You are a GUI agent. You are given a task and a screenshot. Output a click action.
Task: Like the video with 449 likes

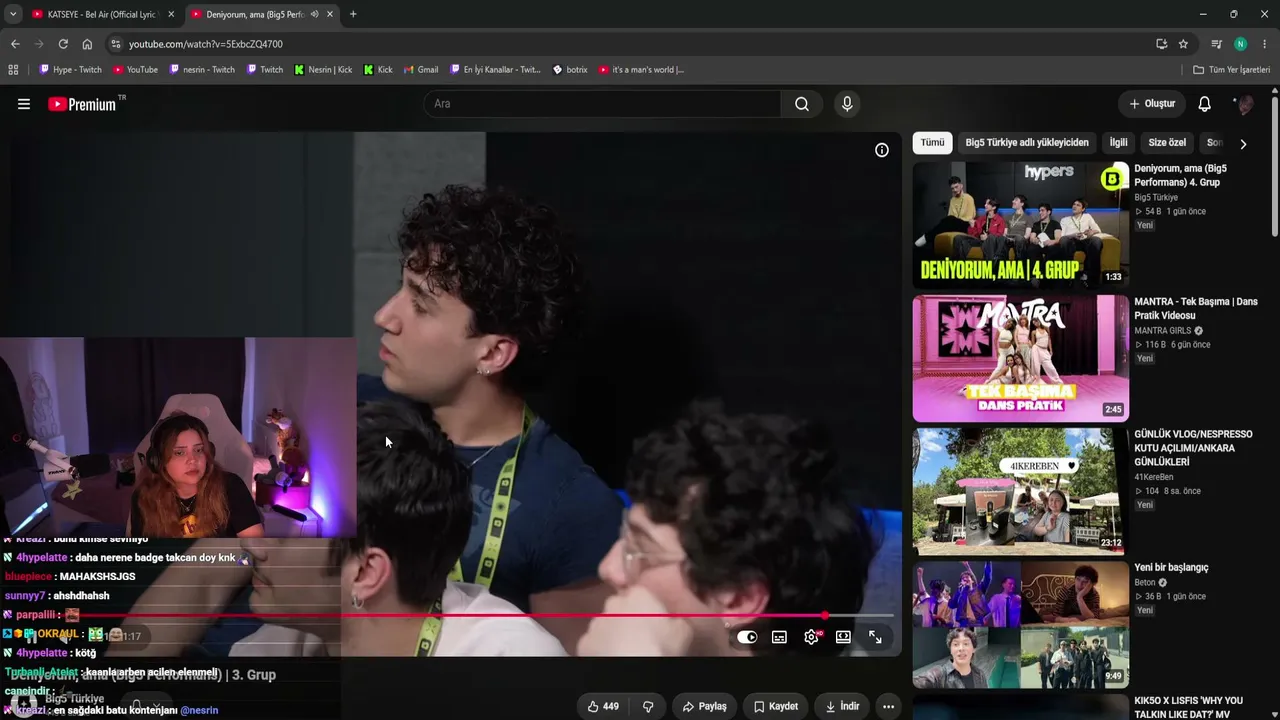point(603,706)
